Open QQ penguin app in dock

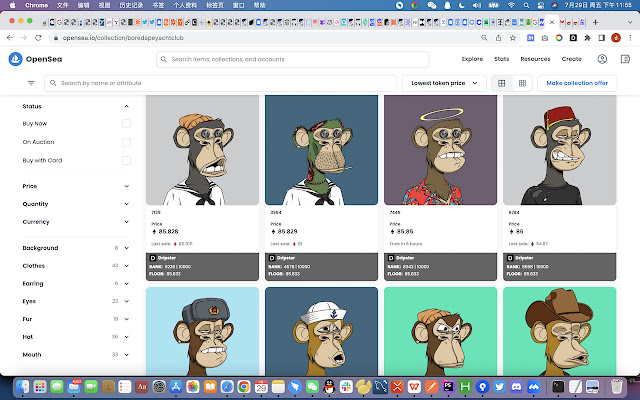coord(329,386)
